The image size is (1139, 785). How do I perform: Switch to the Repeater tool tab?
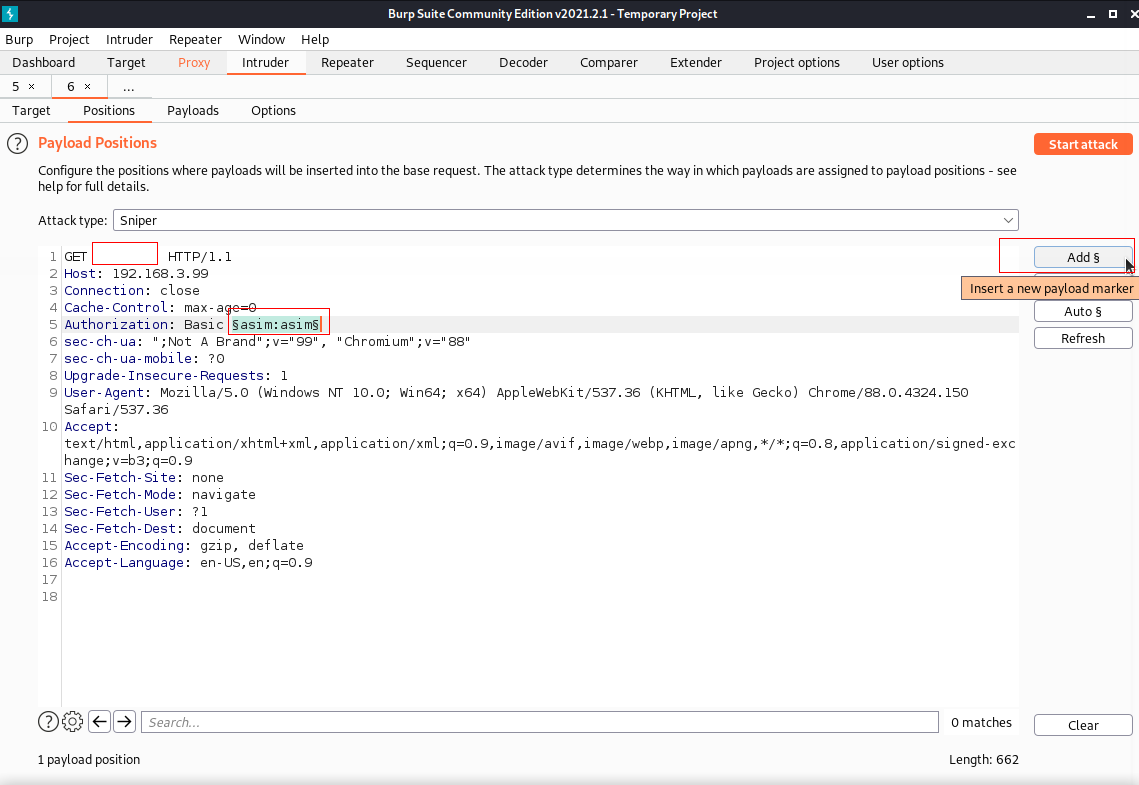pyautogui.click(x=347, y=62)
